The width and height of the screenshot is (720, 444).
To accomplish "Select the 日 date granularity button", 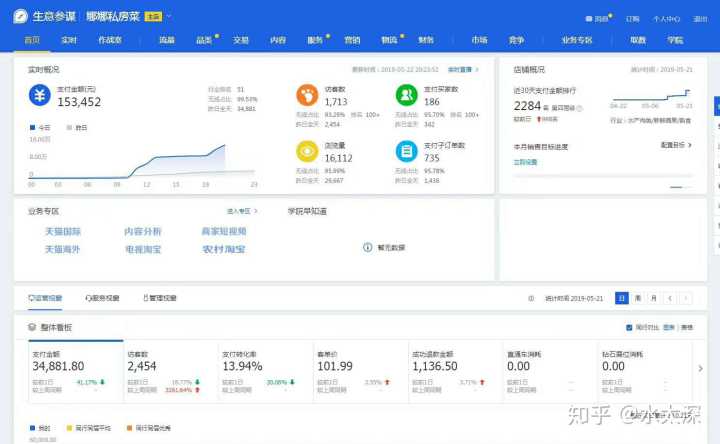I will pyautogui.click(x=622, y=298).
